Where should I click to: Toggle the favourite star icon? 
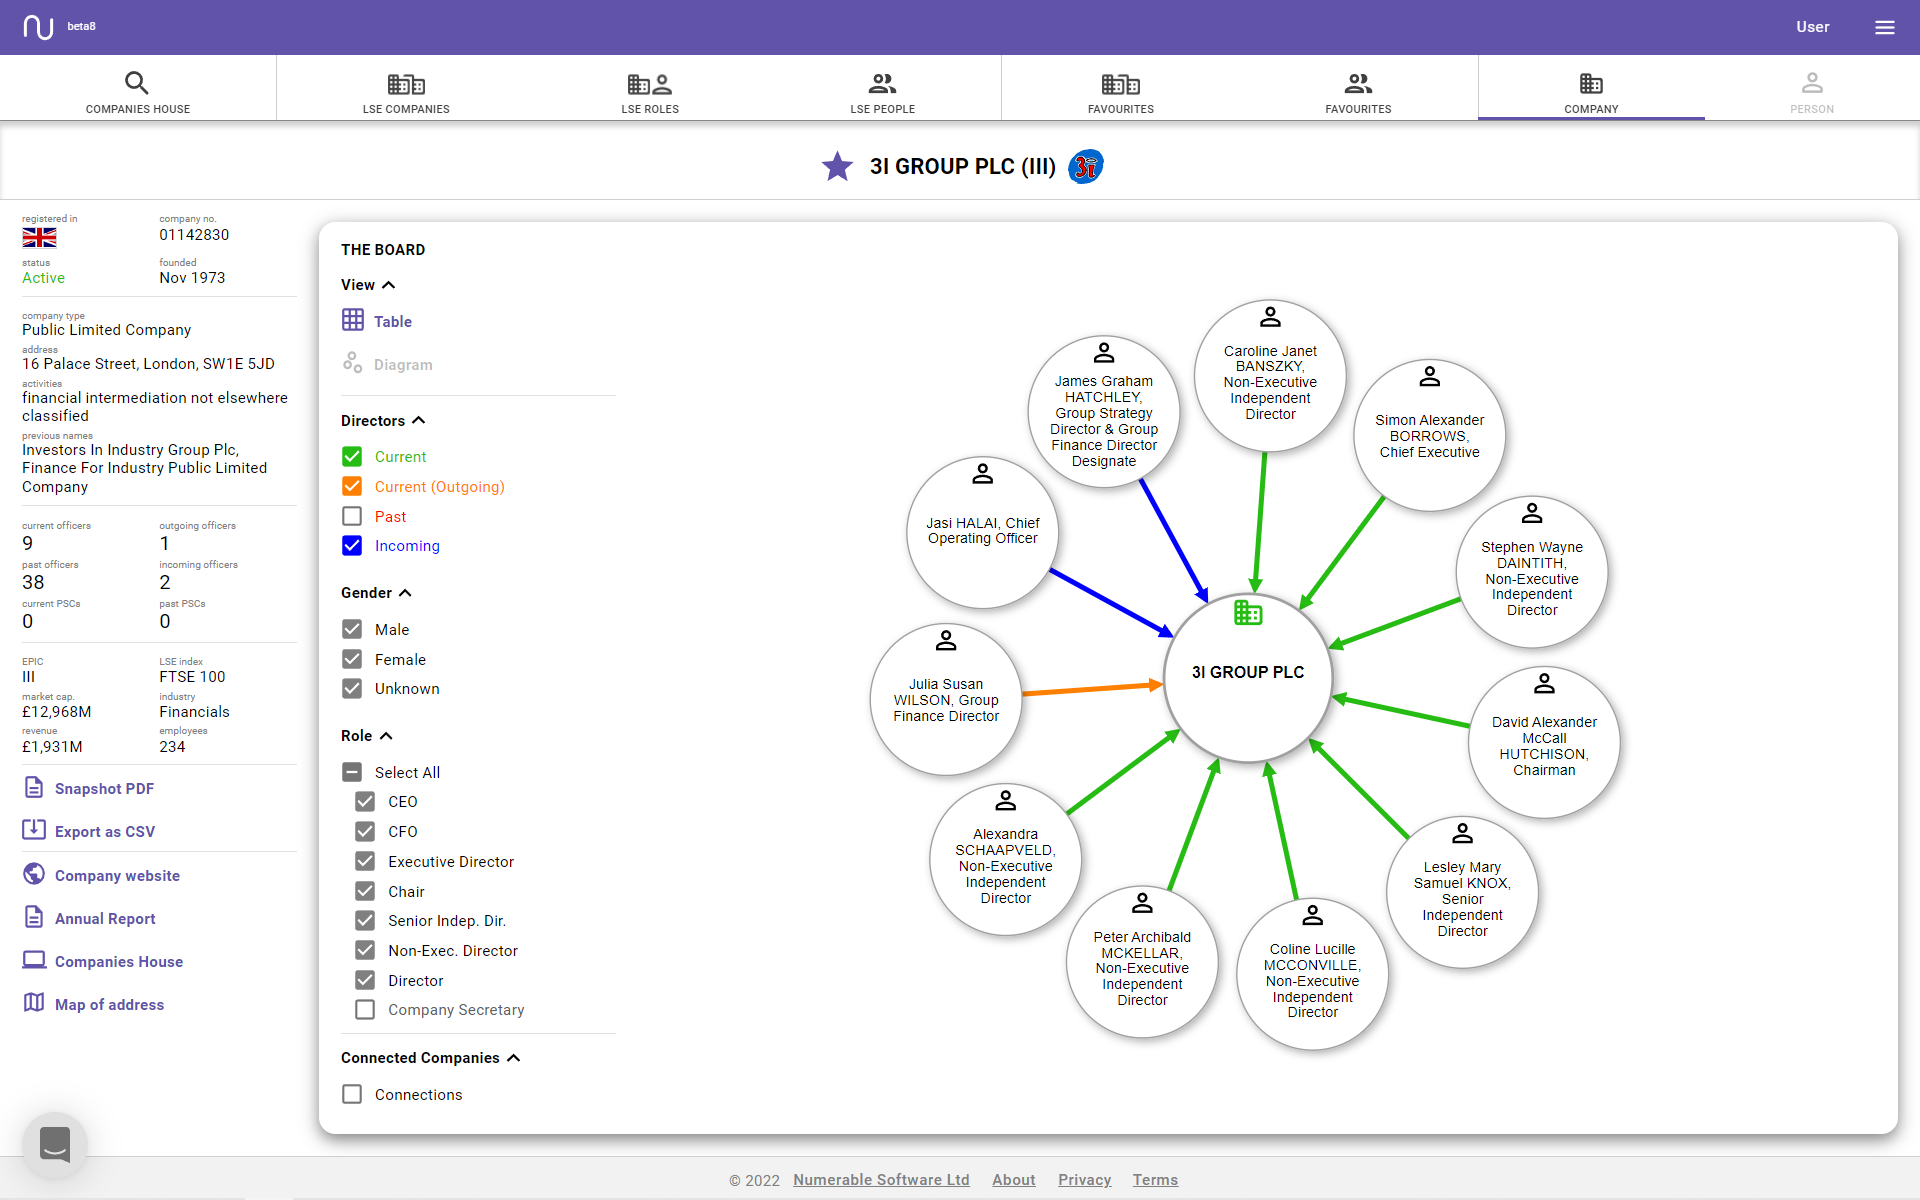coord(837,166)
